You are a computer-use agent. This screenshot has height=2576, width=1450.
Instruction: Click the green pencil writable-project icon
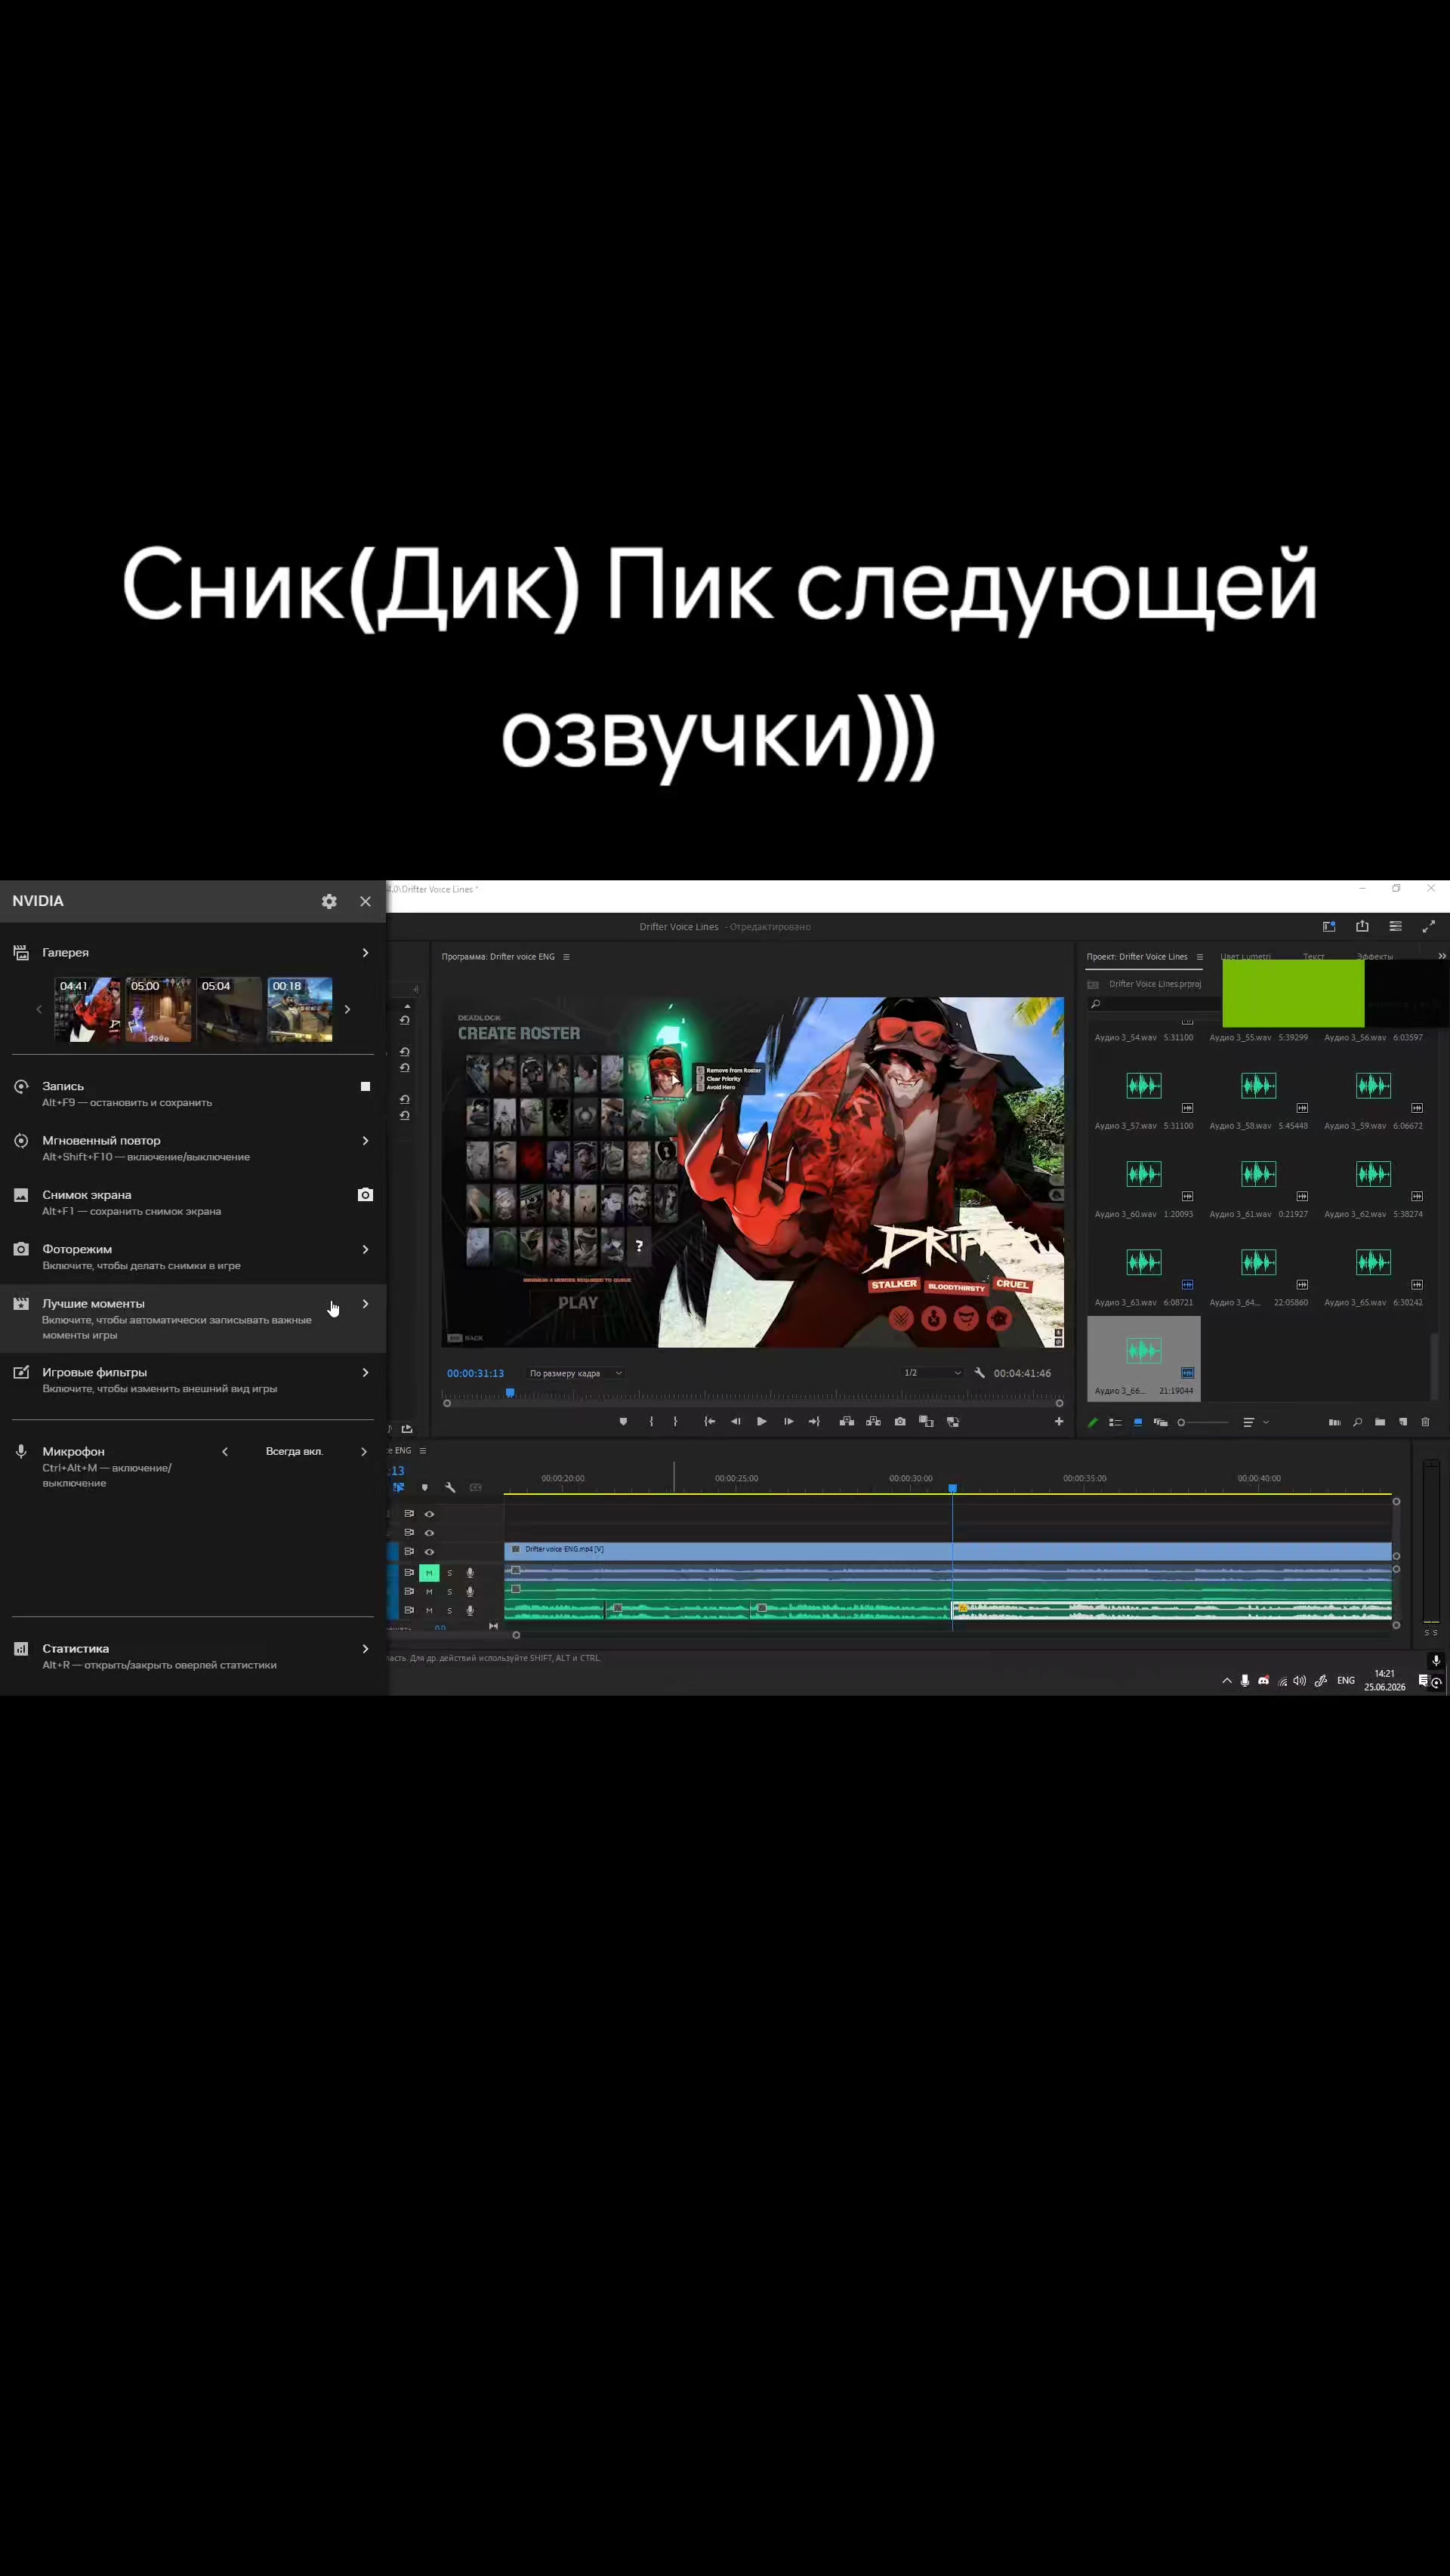pyautogui.click(x=1093, y=1422)
